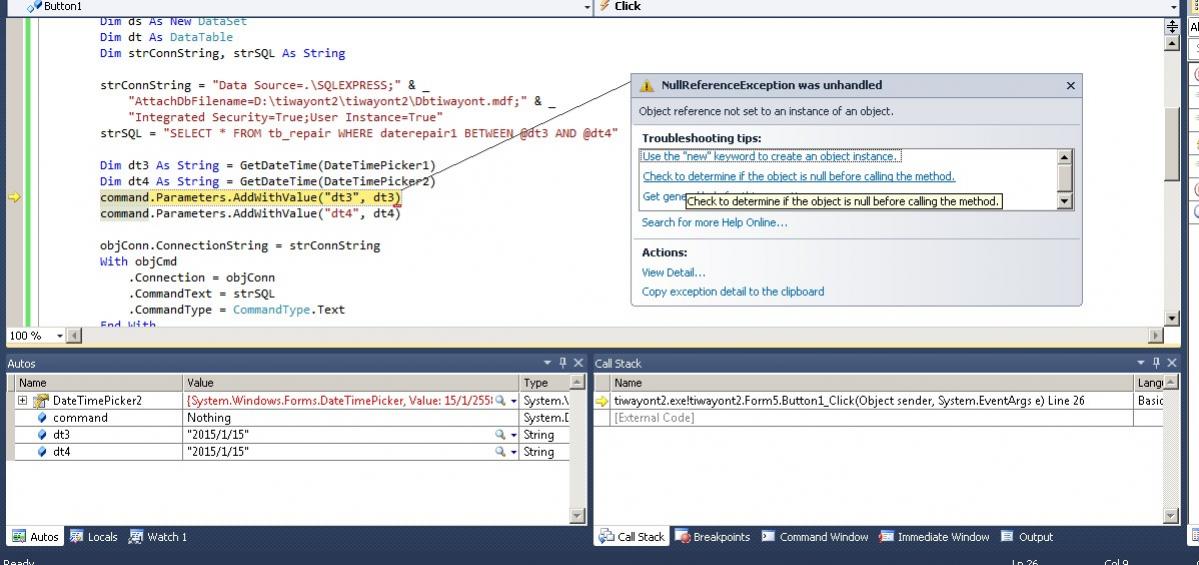Toggle auto-hide pin on Autos panel

pyautogui.click(x=563, y=362)
